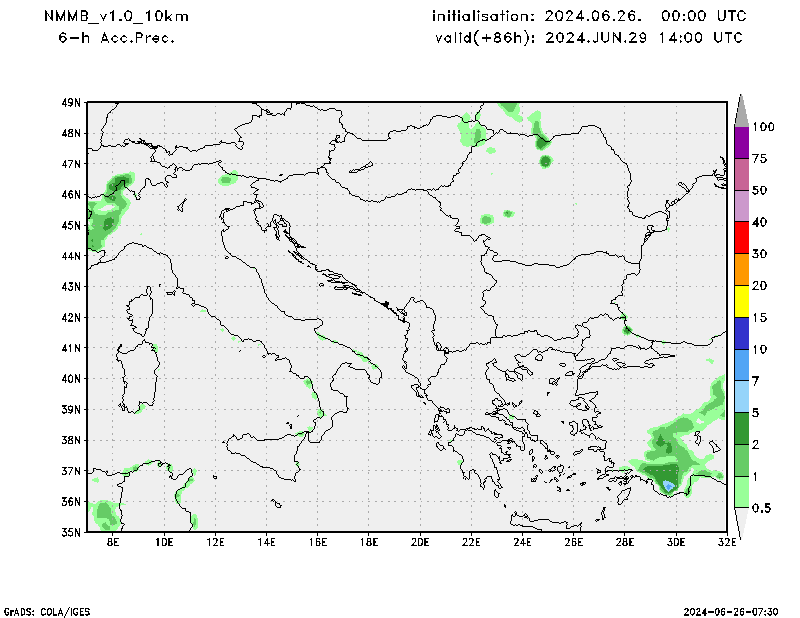Click the 20E longitude axis label

click(419, 543)
